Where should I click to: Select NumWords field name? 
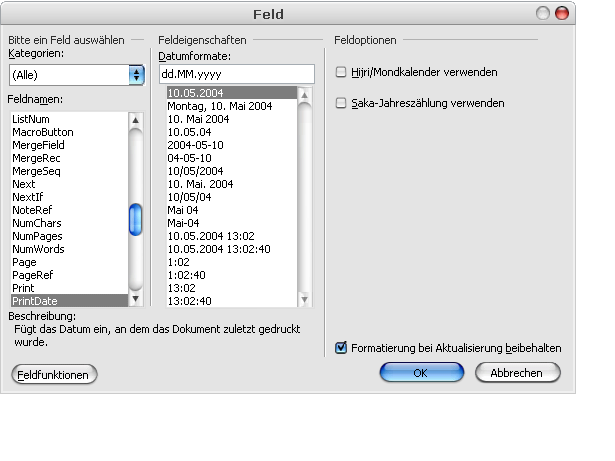point(69,249)
